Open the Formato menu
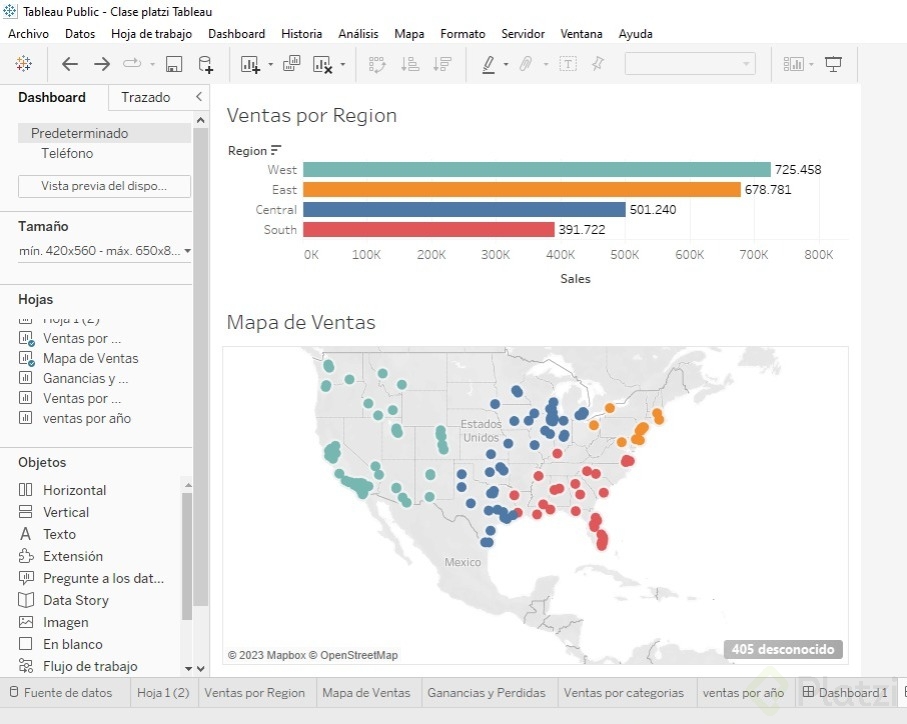 click(x=463, y=34)
